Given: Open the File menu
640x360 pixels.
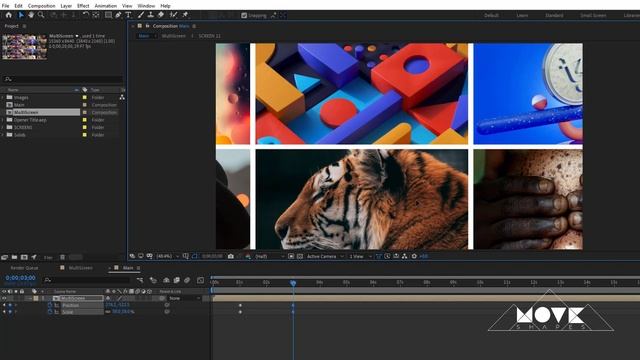Looking at the screenshot, I should tap(5, 6).
